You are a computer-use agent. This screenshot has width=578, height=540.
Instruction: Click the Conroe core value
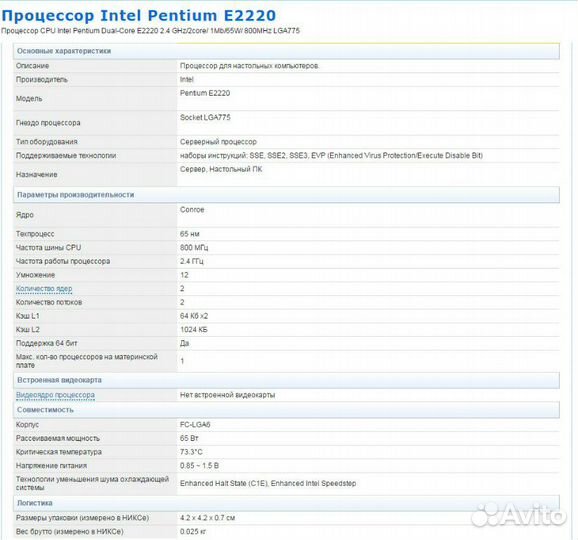tap(192, 209)
